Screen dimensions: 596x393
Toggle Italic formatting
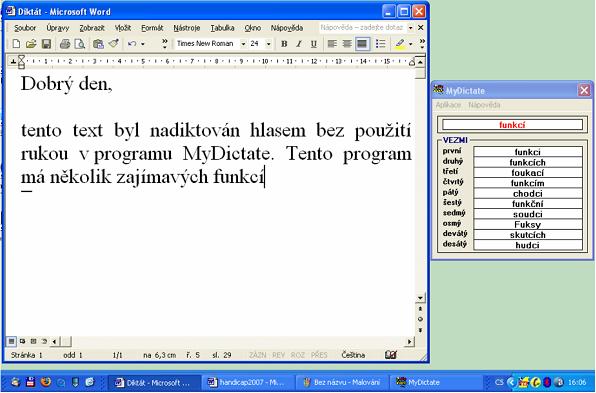click(299, 44)
